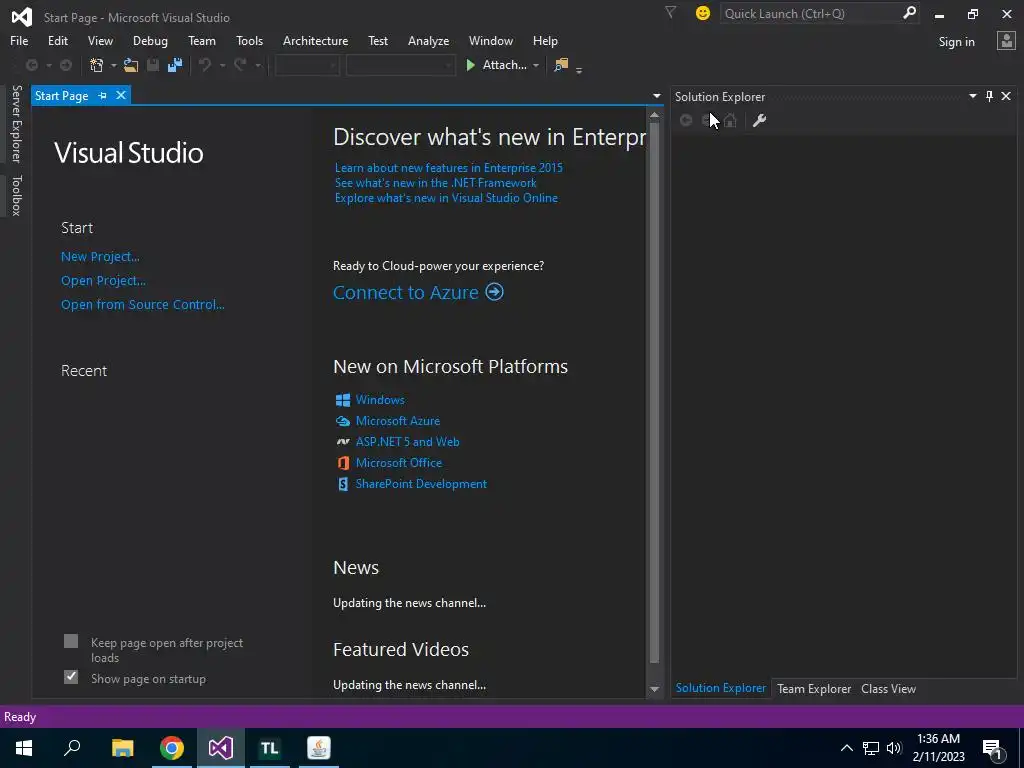The image size is (1024, 768).
Task: Click the Microsoft Office platform icon
Action: point(343,462)
